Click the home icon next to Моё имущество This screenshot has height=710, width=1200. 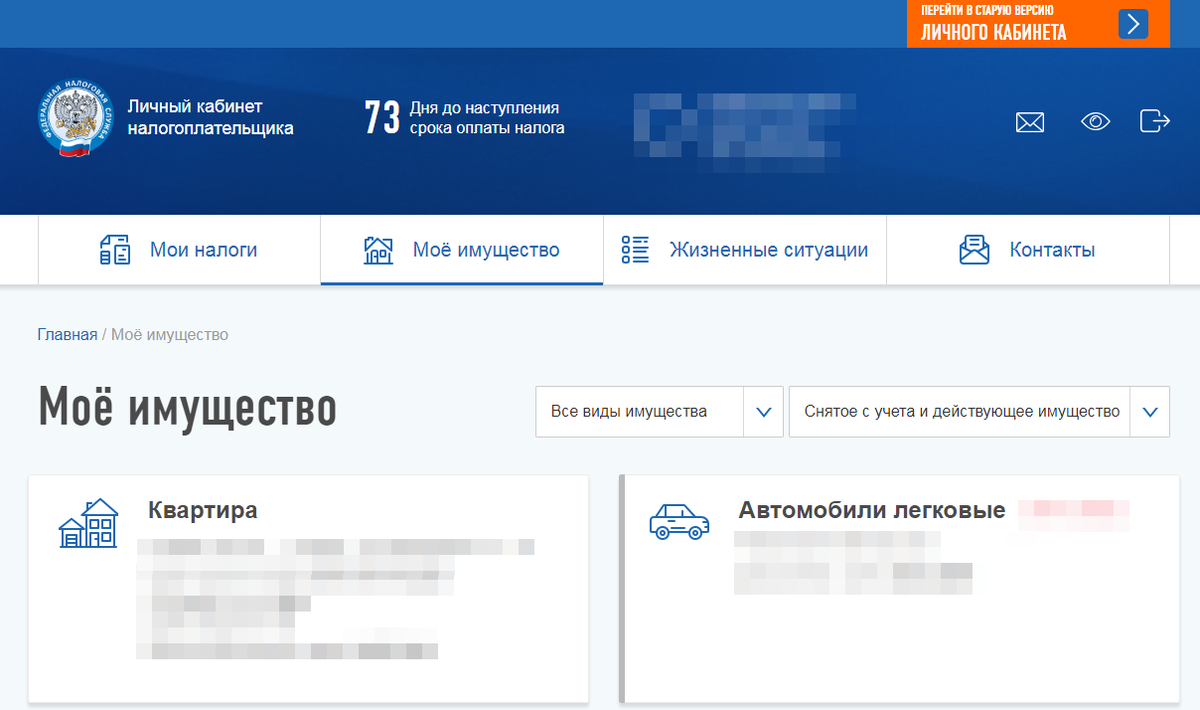(x=379, y=249)
